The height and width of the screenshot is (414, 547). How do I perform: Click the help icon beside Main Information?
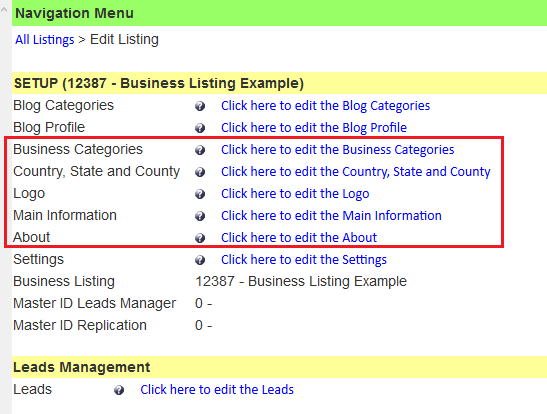point(200,216)
